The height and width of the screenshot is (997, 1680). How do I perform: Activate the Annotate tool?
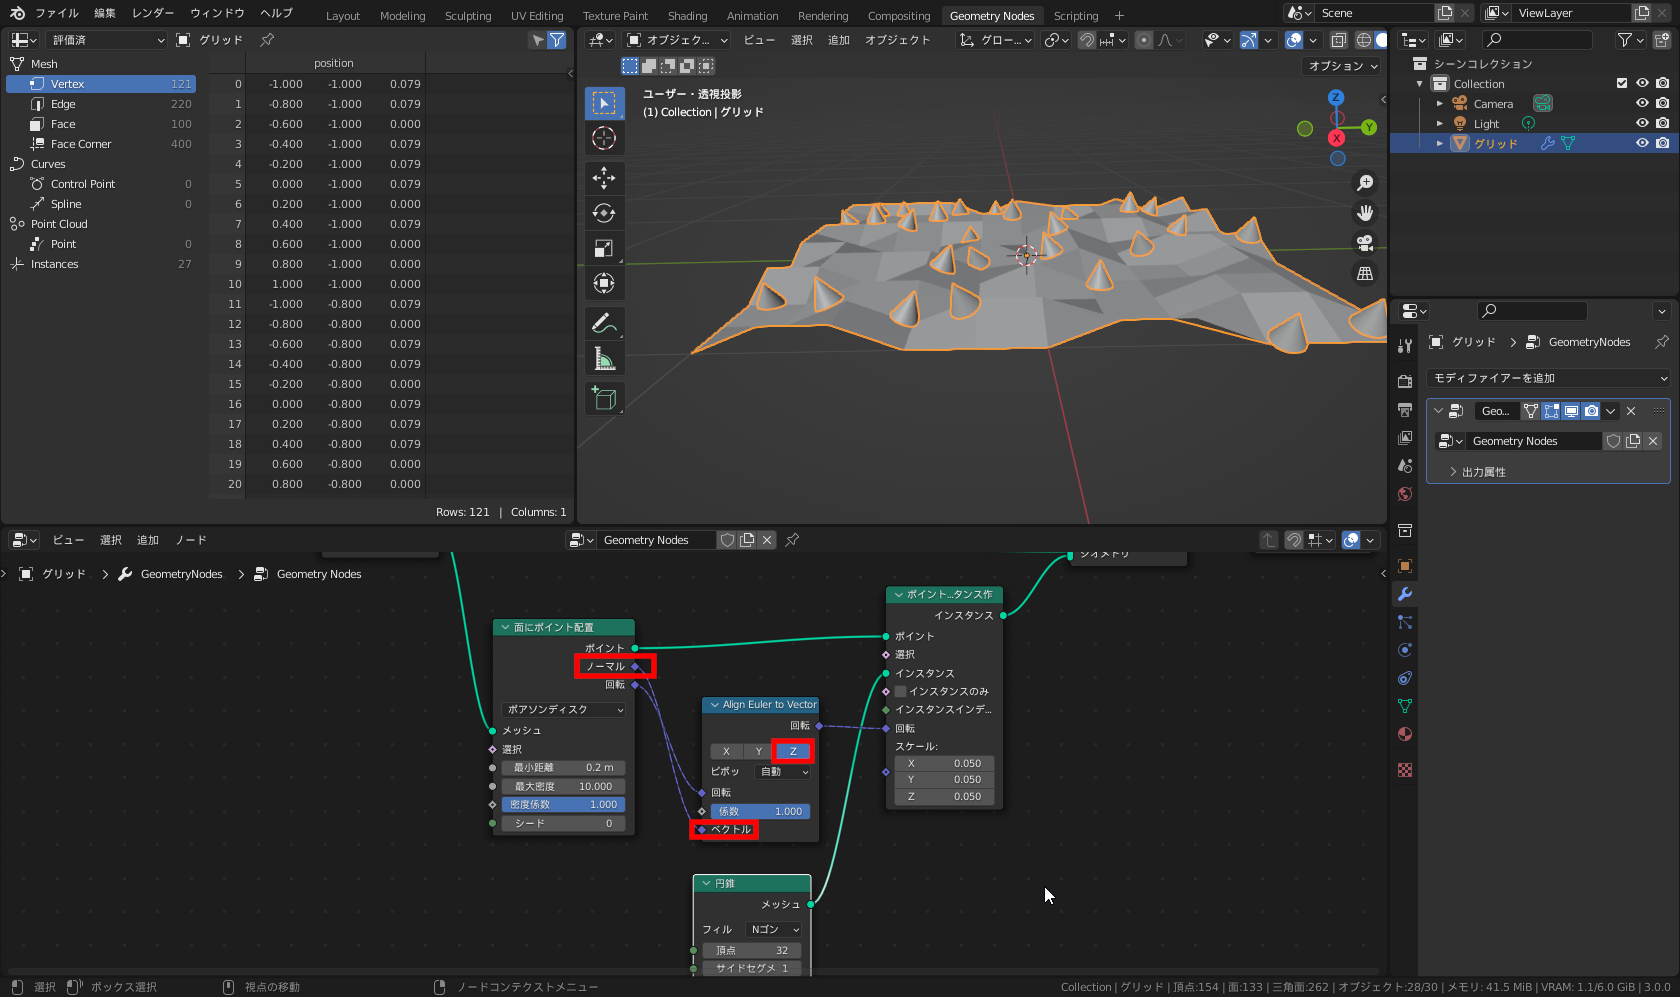click(604, 323)
